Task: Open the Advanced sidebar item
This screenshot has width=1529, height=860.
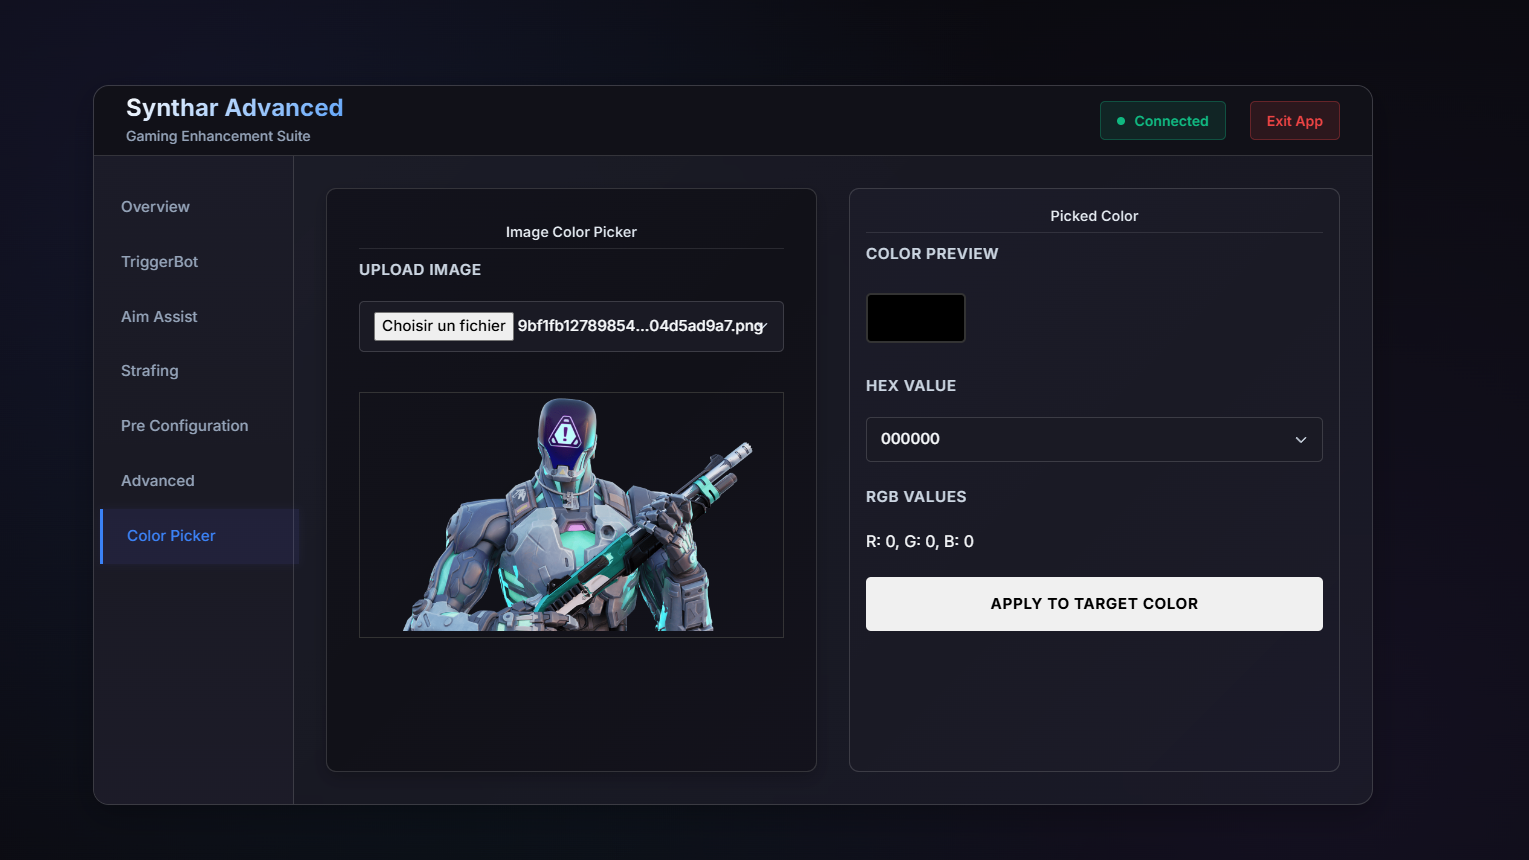Action: [x=158, y=481]
